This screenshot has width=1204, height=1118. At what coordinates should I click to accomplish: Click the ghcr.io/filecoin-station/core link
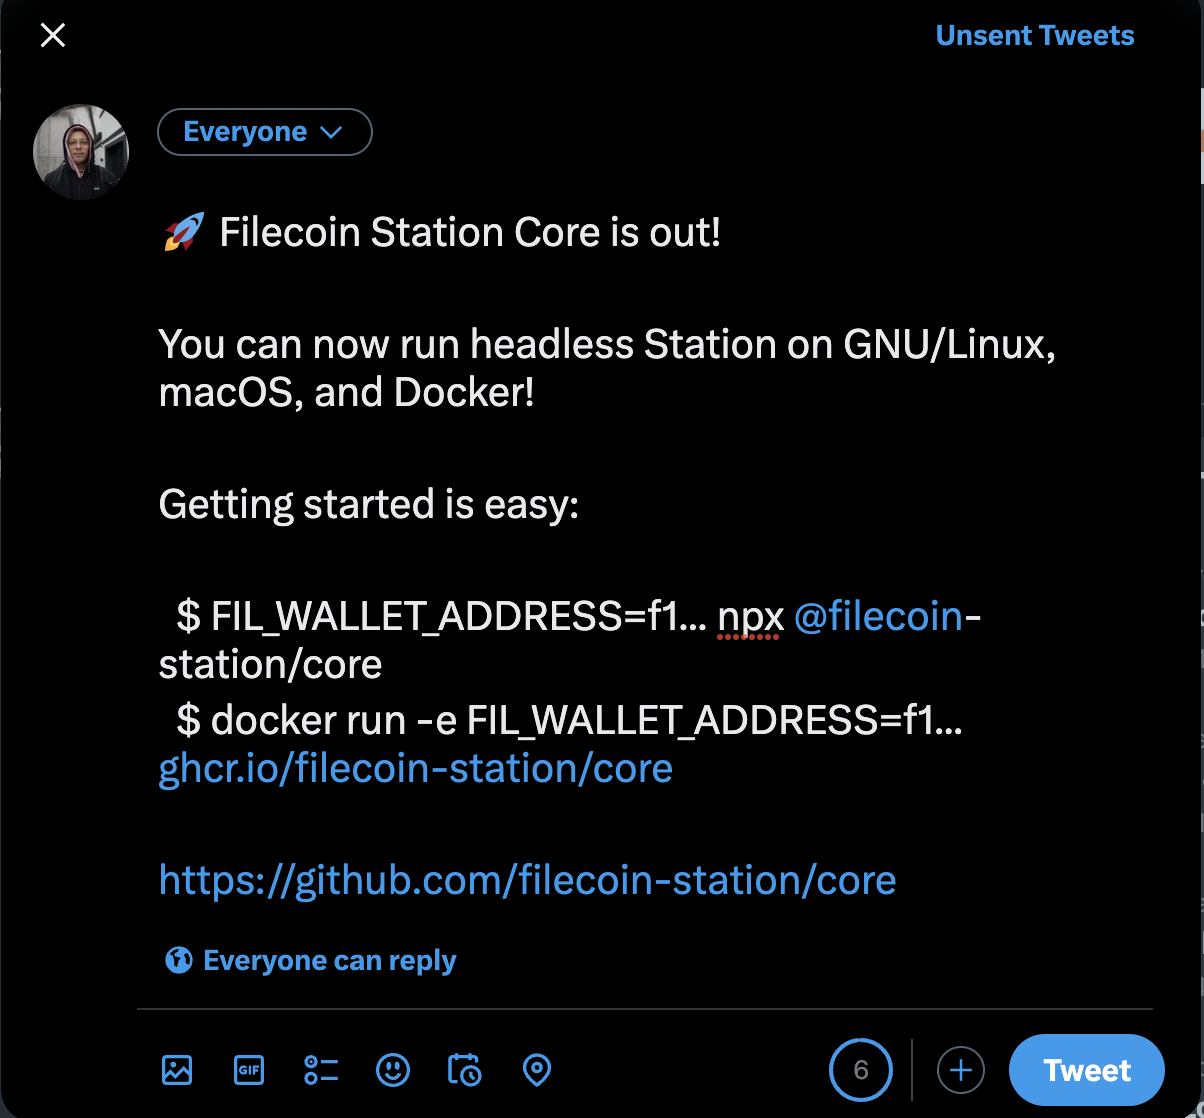415,769
